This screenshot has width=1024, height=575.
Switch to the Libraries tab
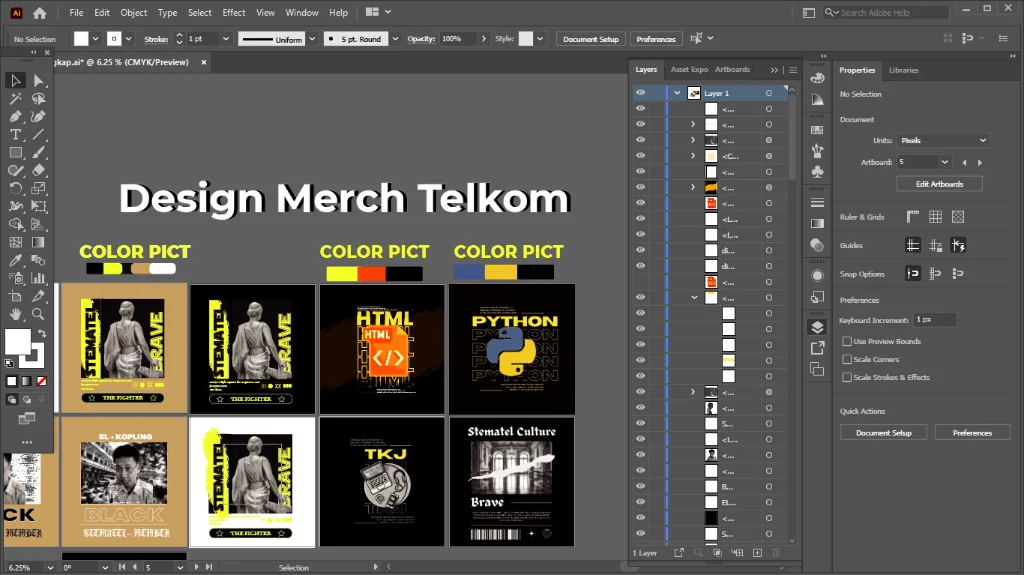click(x=904, y=70)
